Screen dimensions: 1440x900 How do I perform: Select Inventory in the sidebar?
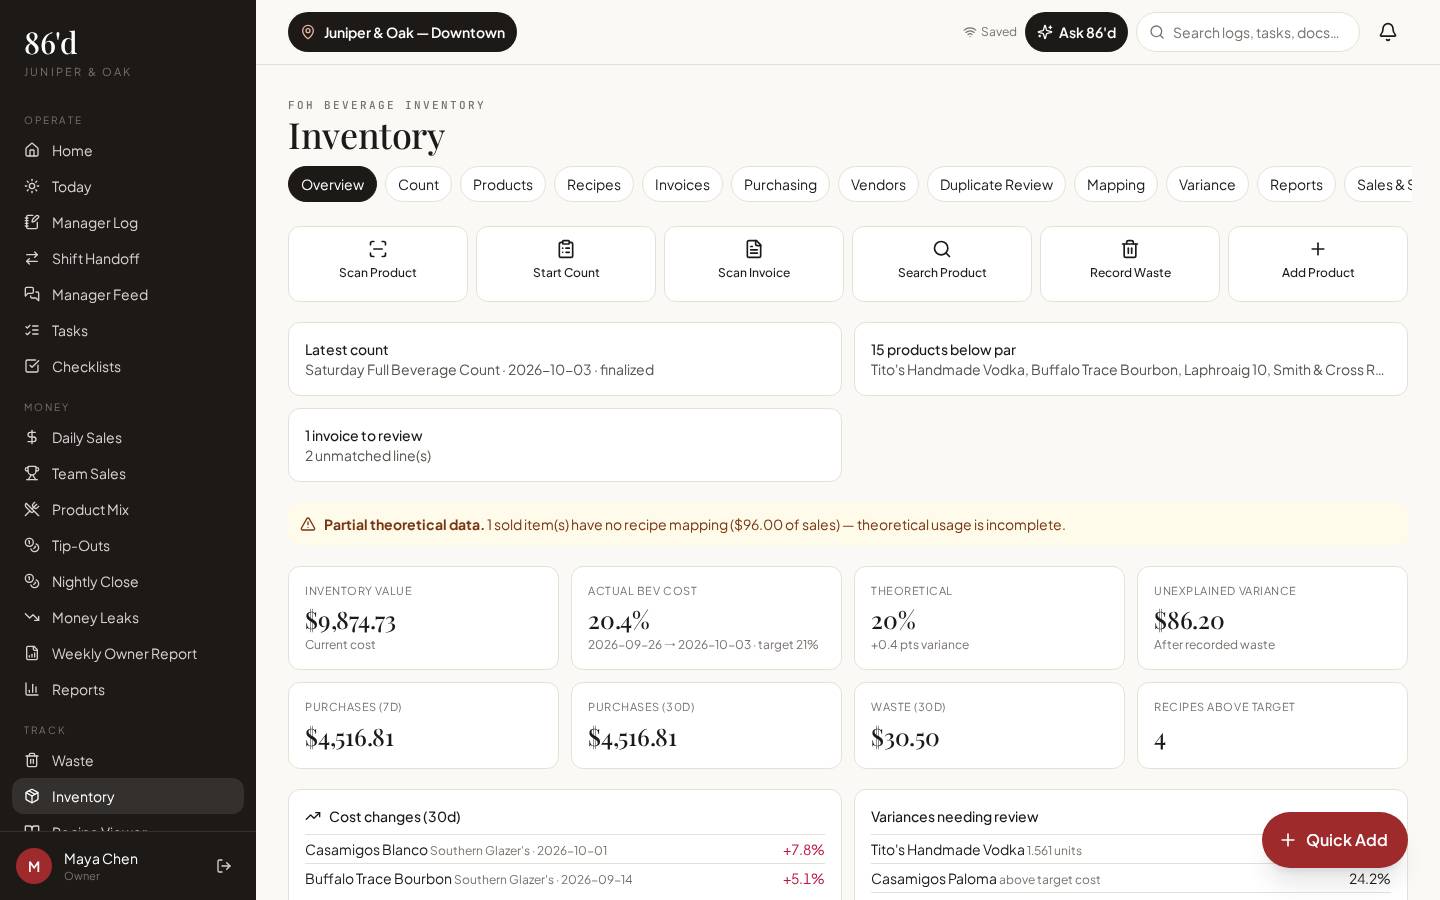click(x=128, y=796)
